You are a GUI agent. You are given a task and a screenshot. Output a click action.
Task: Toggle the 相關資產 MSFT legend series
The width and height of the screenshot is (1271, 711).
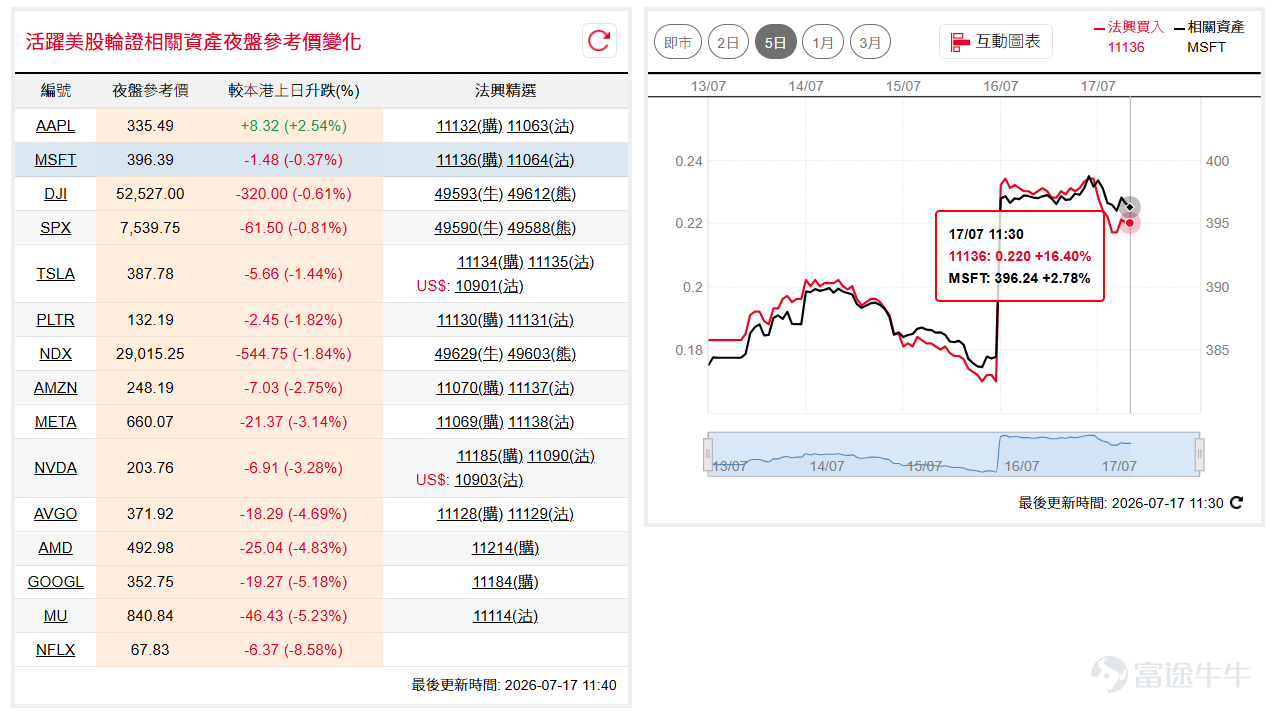tap(1209, 37)
